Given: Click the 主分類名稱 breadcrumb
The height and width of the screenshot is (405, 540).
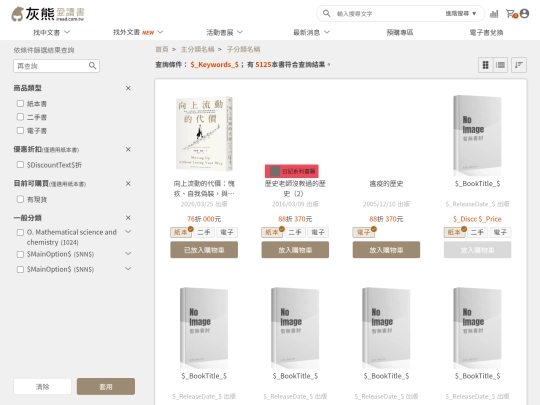Looking at the screenshot, I should [197, 49].
